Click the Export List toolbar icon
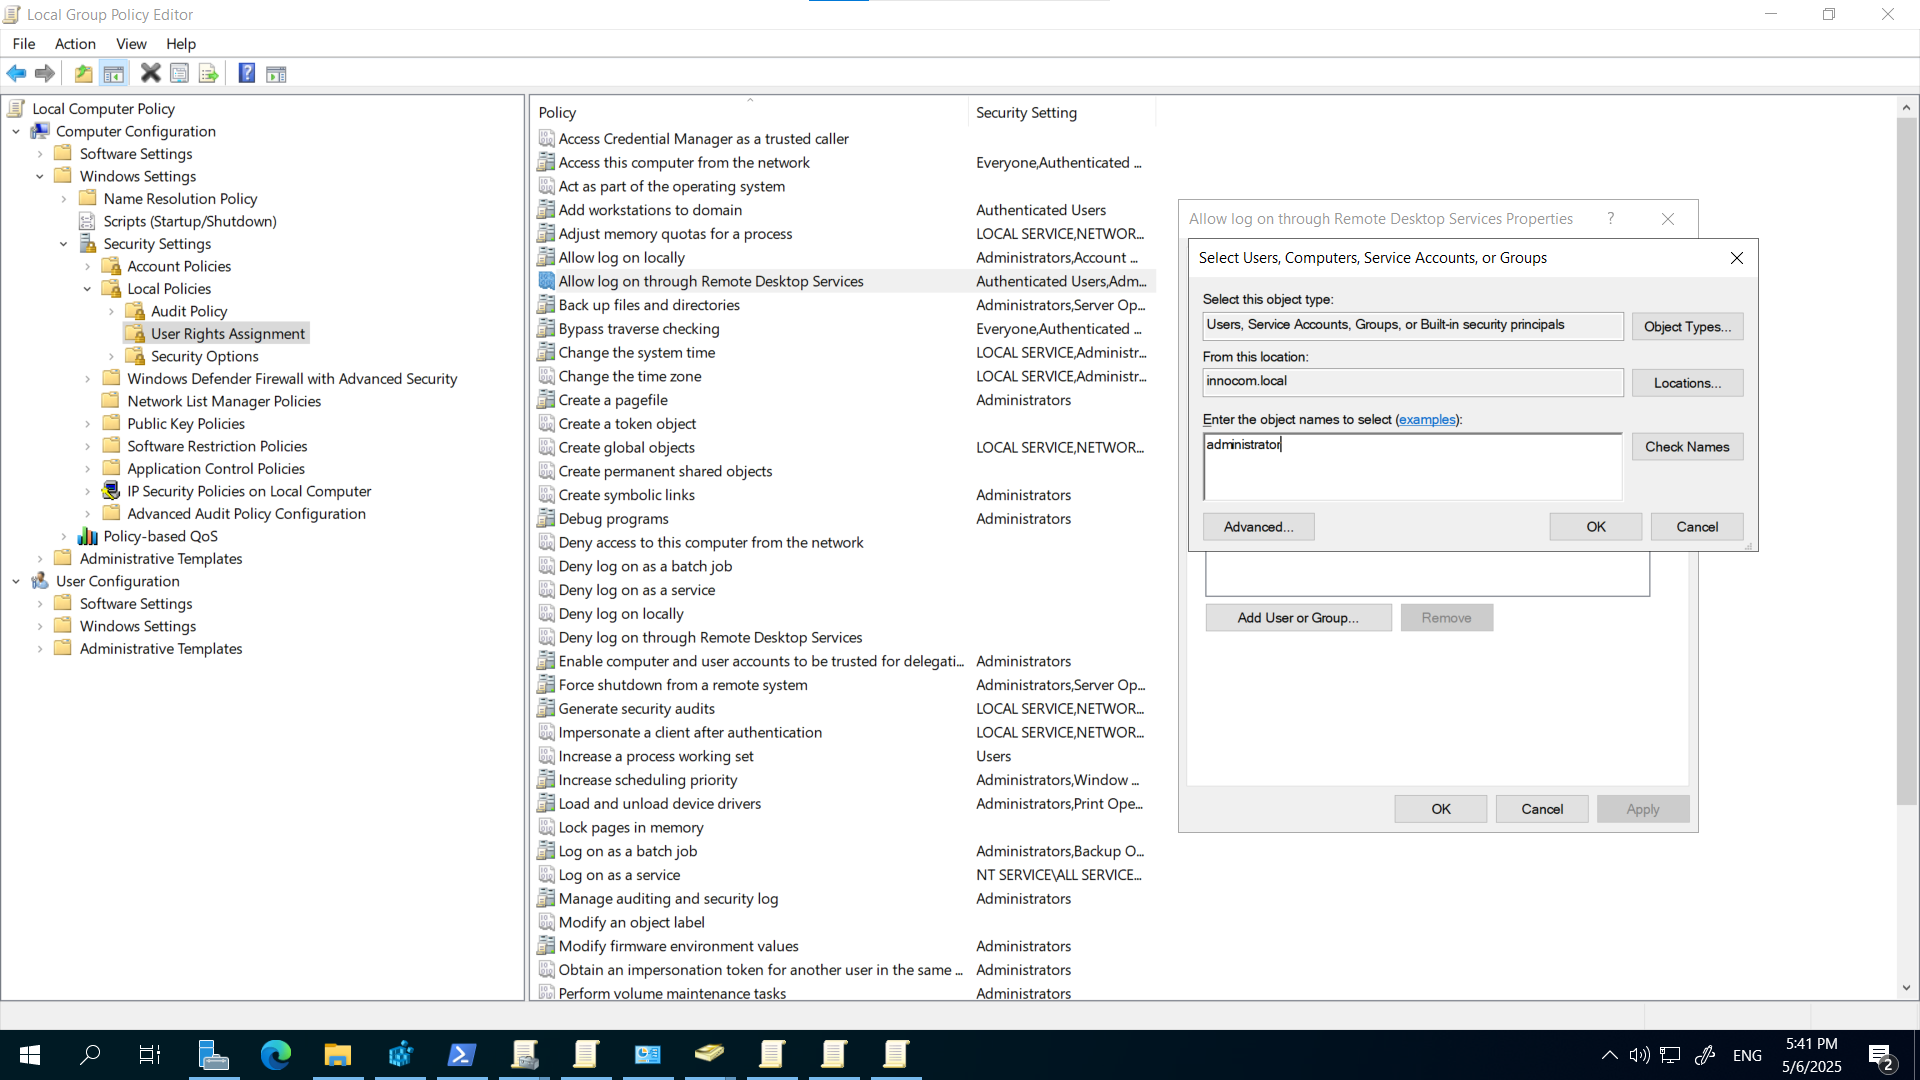 click(209, 73)
